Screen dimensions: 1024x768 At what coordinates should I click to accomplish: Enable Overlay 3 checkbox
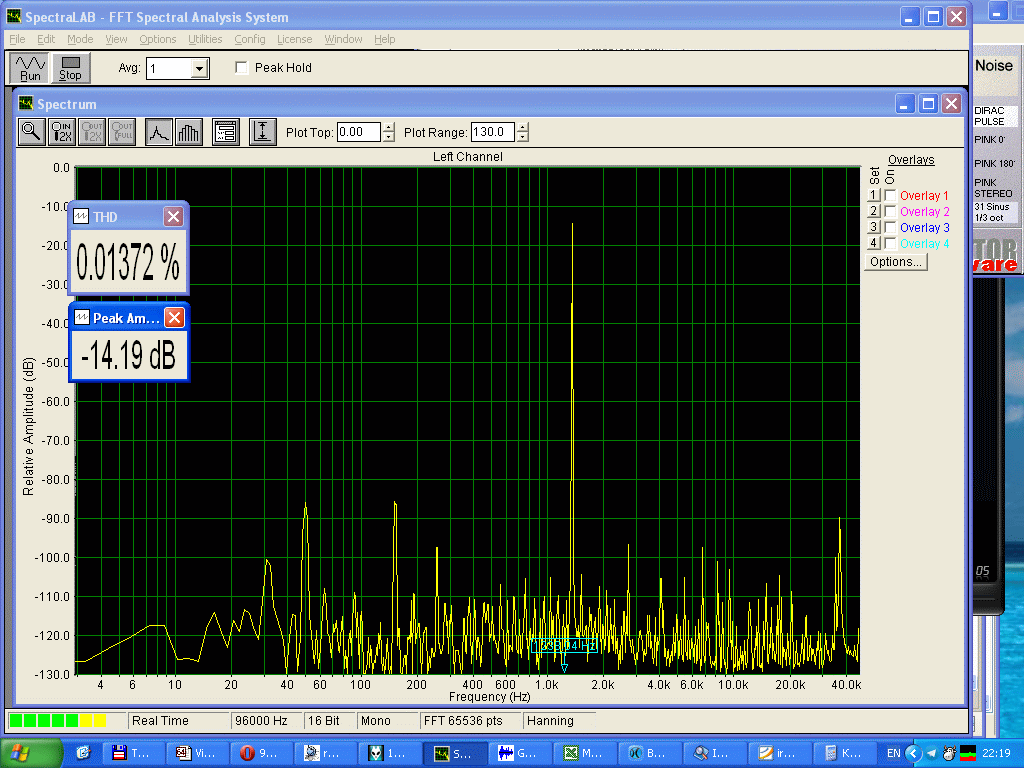click(889, 227)
